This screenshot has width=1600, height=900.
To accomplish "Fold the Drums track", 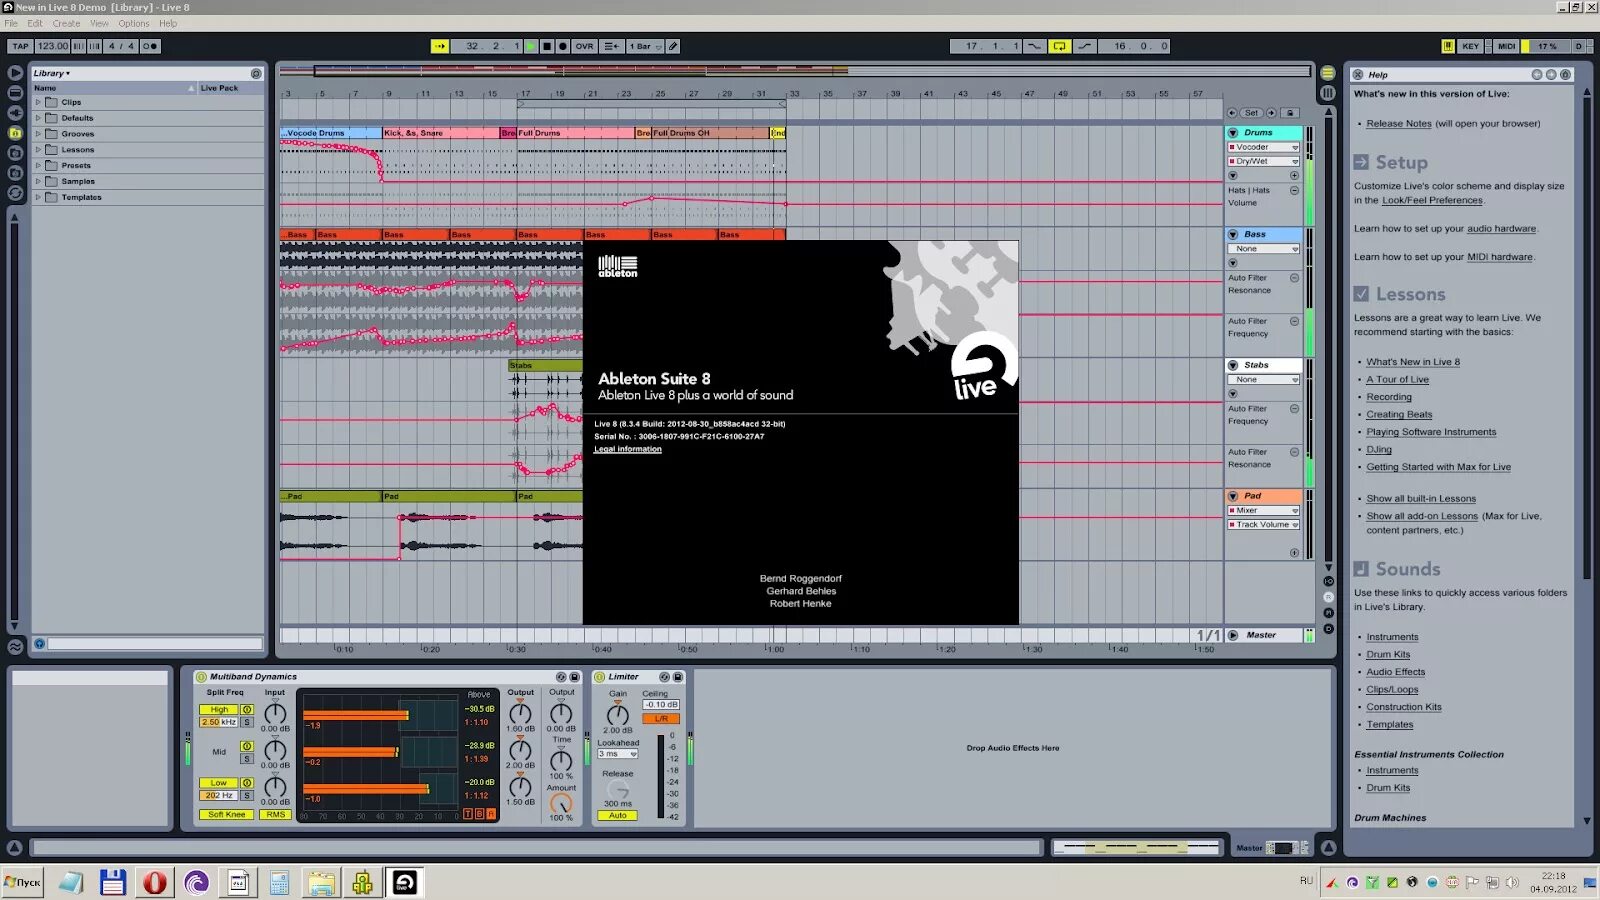I will (1233, 133).
